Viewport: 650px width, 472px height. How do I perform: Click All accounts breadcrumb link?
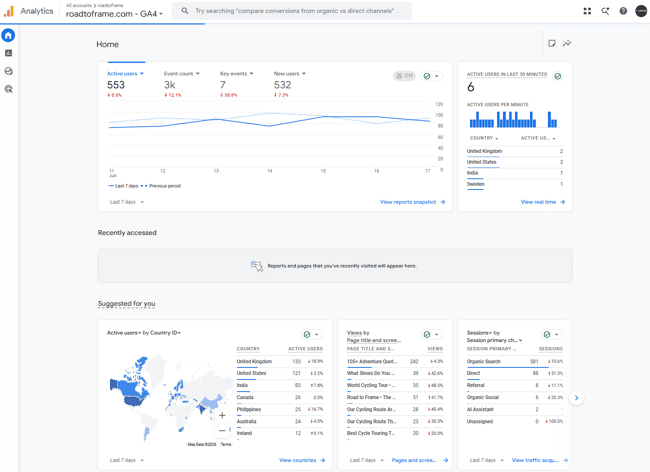79,5
